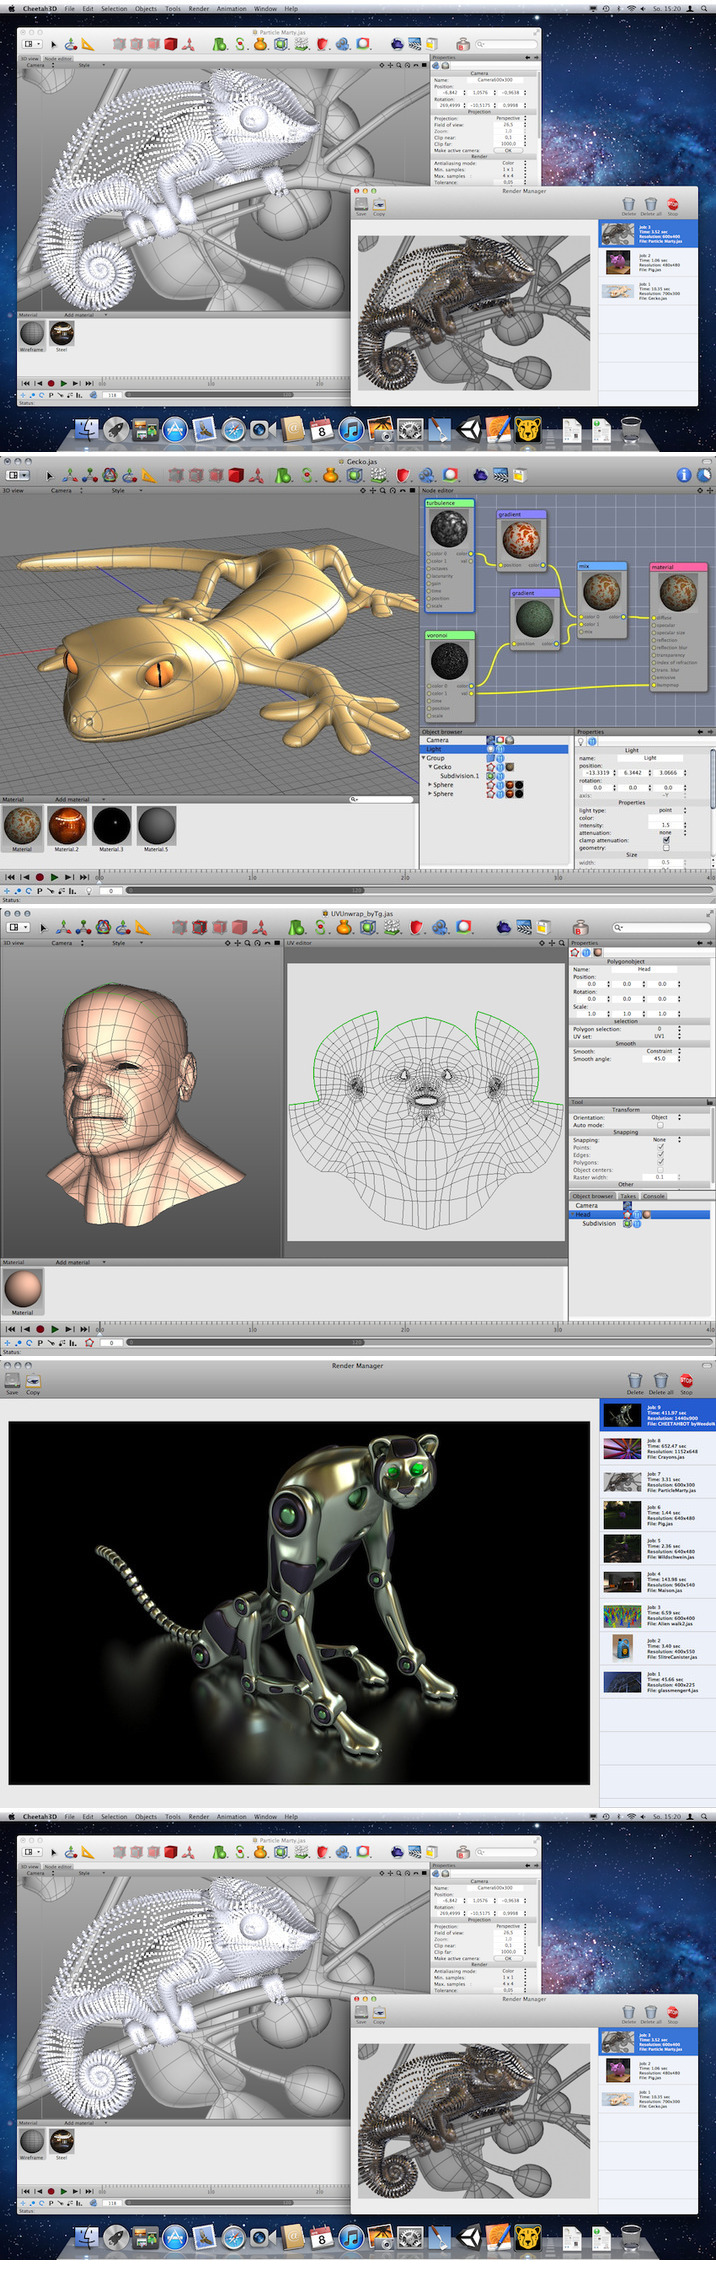Uncheck the clamp attenuation checkbox
This screenshot has width=716, height=2270.
click(666, 840)
